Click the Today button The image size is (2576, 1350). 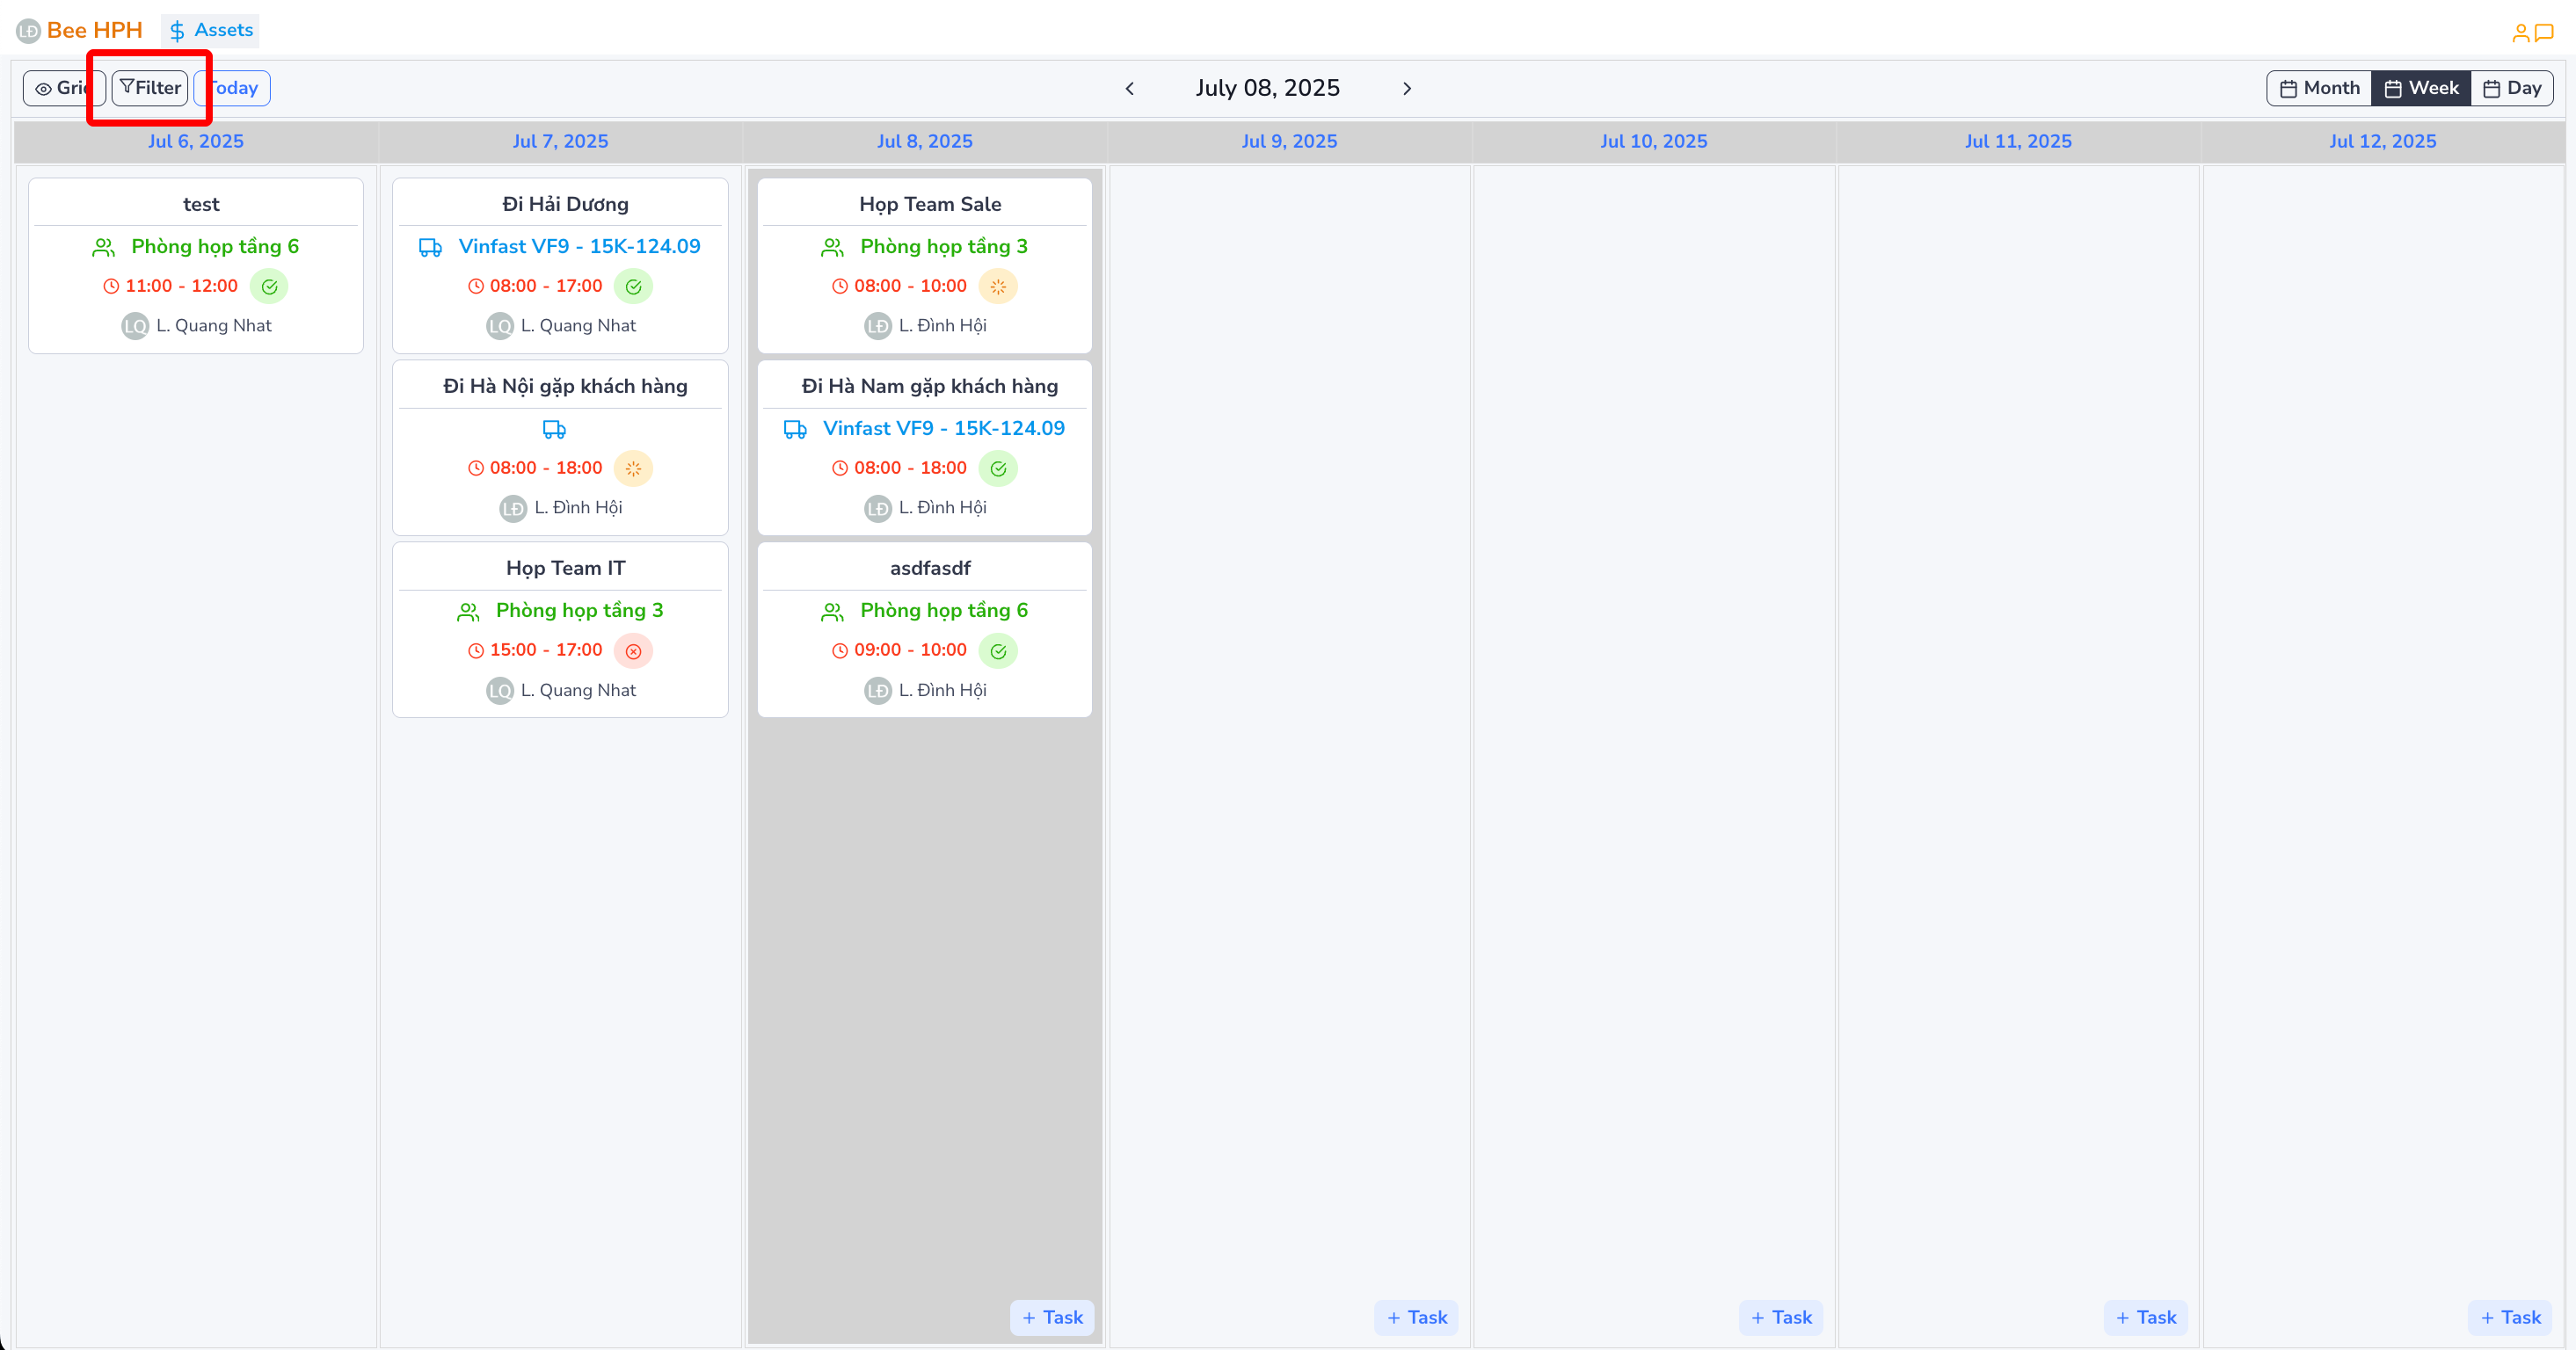(232, 88)
